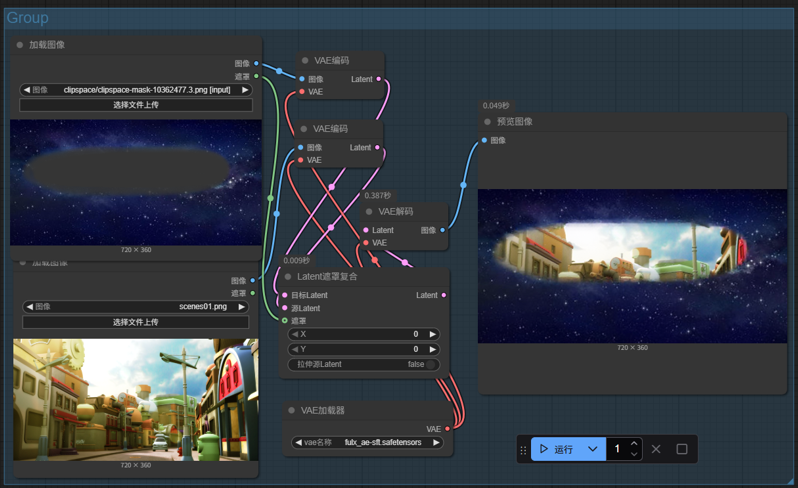Click the 图像 input port of 预览图像
Viewport: 798px width, 488px height.
click(x=484, y=140)
